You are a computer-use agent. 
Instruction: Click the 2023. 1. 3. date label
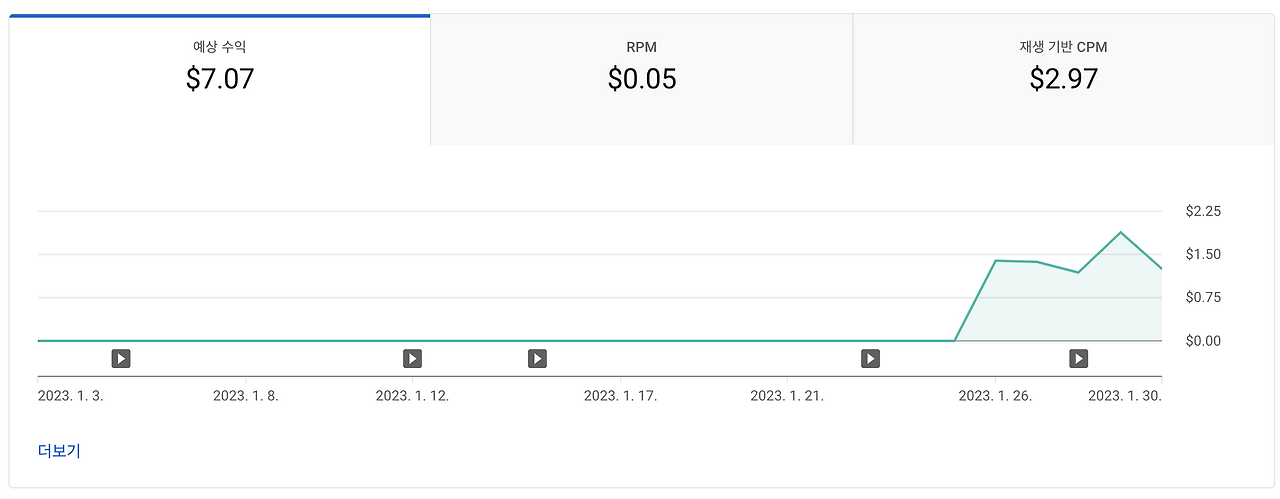click(x=71, y=396)
